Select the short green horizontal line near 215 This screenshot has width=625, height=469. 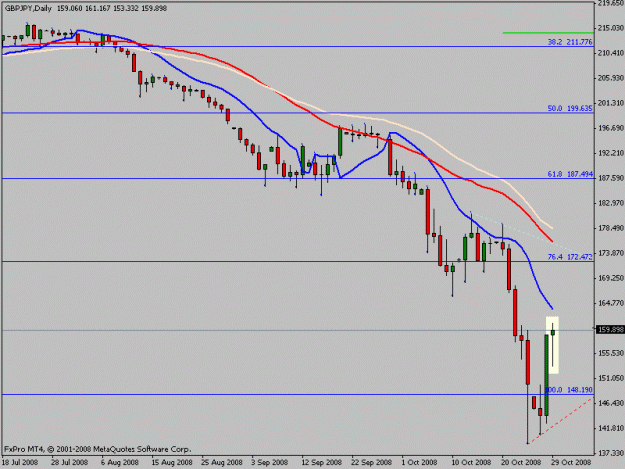click(x=548, y=33)
